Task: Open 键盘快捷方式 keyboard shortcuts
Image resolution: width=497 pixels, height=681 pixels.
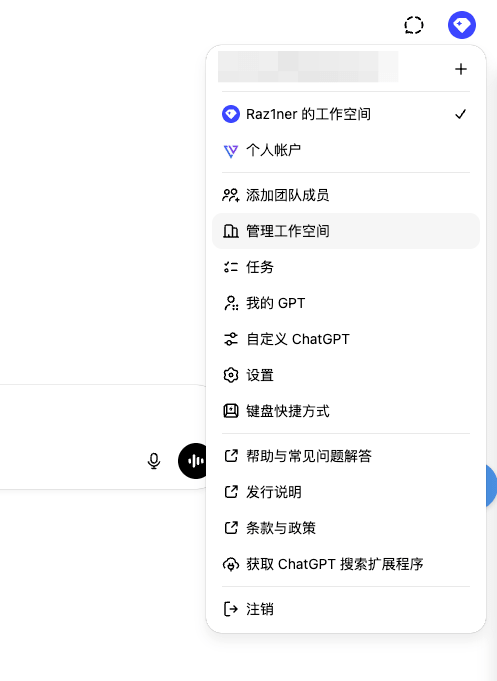Action: pyautogui.click(x=346, y=411)
